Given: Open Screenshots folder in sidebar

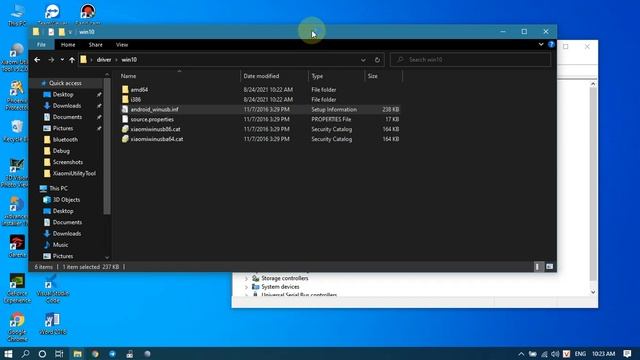Looking at the screenshot, I should click(x=67, y=162).
